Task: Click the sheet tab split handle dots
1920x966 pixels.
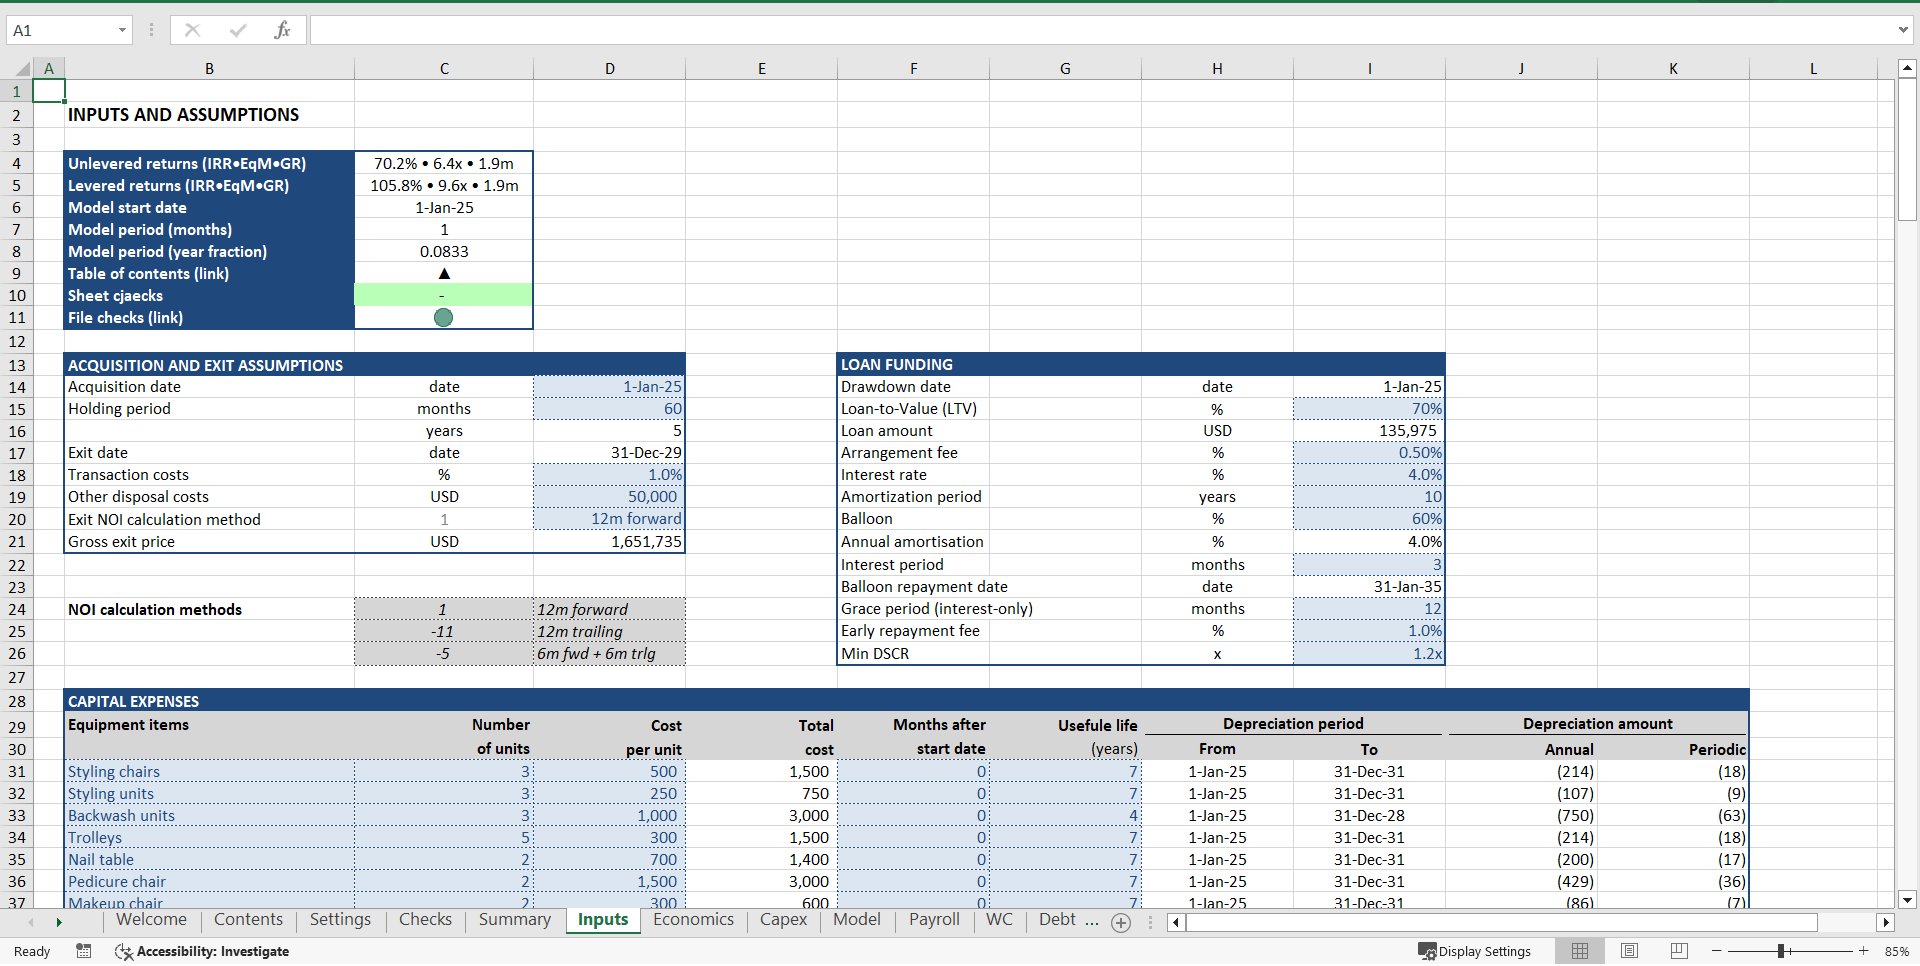Action: 1150,922
